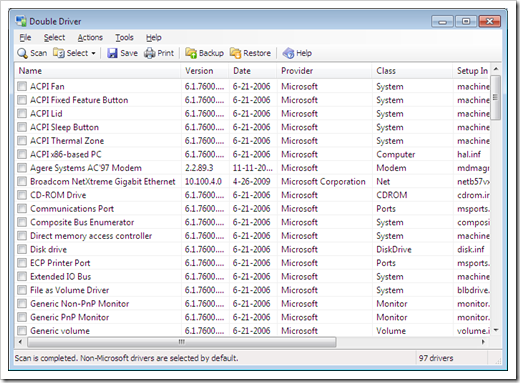The width and height of the screenshot is (520, 383).
Task: Check the Generic Non-PnP Monitor checkbox
Action: coord(22,304)
